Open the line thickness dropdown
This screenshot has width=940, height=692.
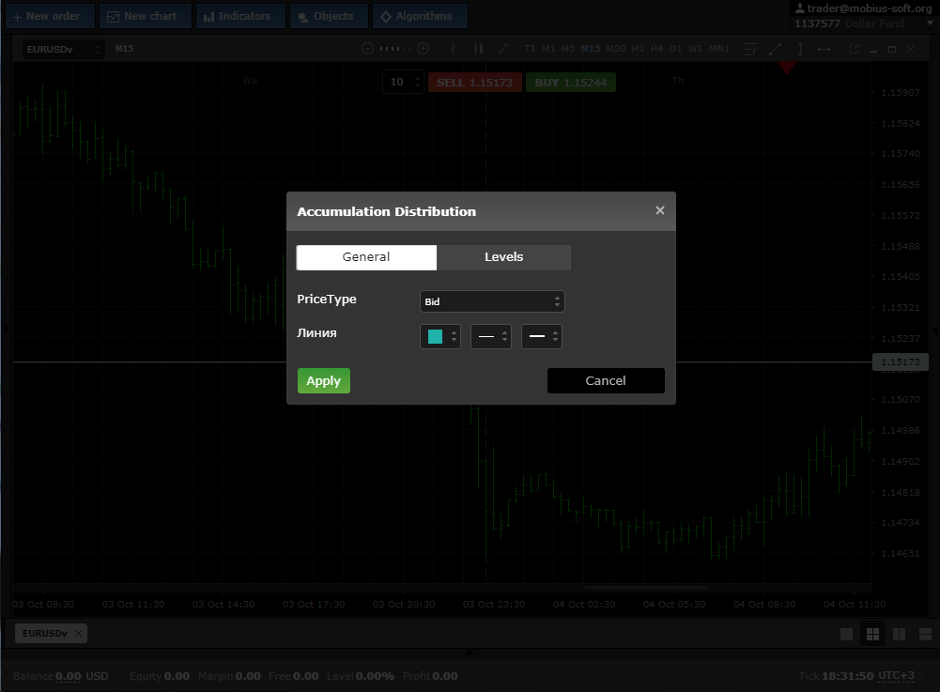pos(541,336)
